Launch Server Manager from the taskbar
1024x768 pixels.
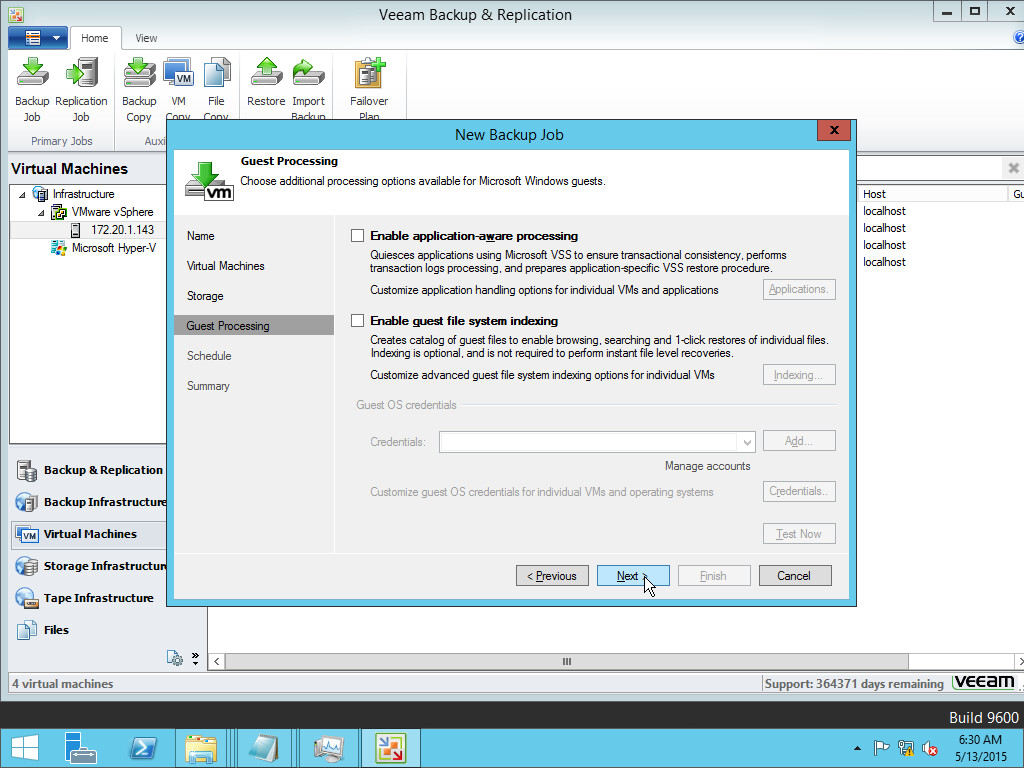[x=81, y=748]
